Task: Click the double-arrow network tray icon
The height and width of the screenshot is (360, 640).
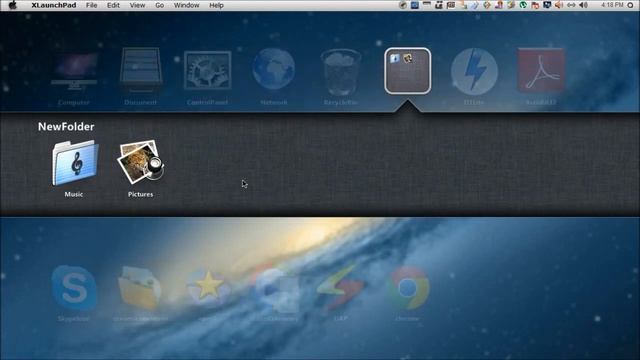Action: point(571,5)
